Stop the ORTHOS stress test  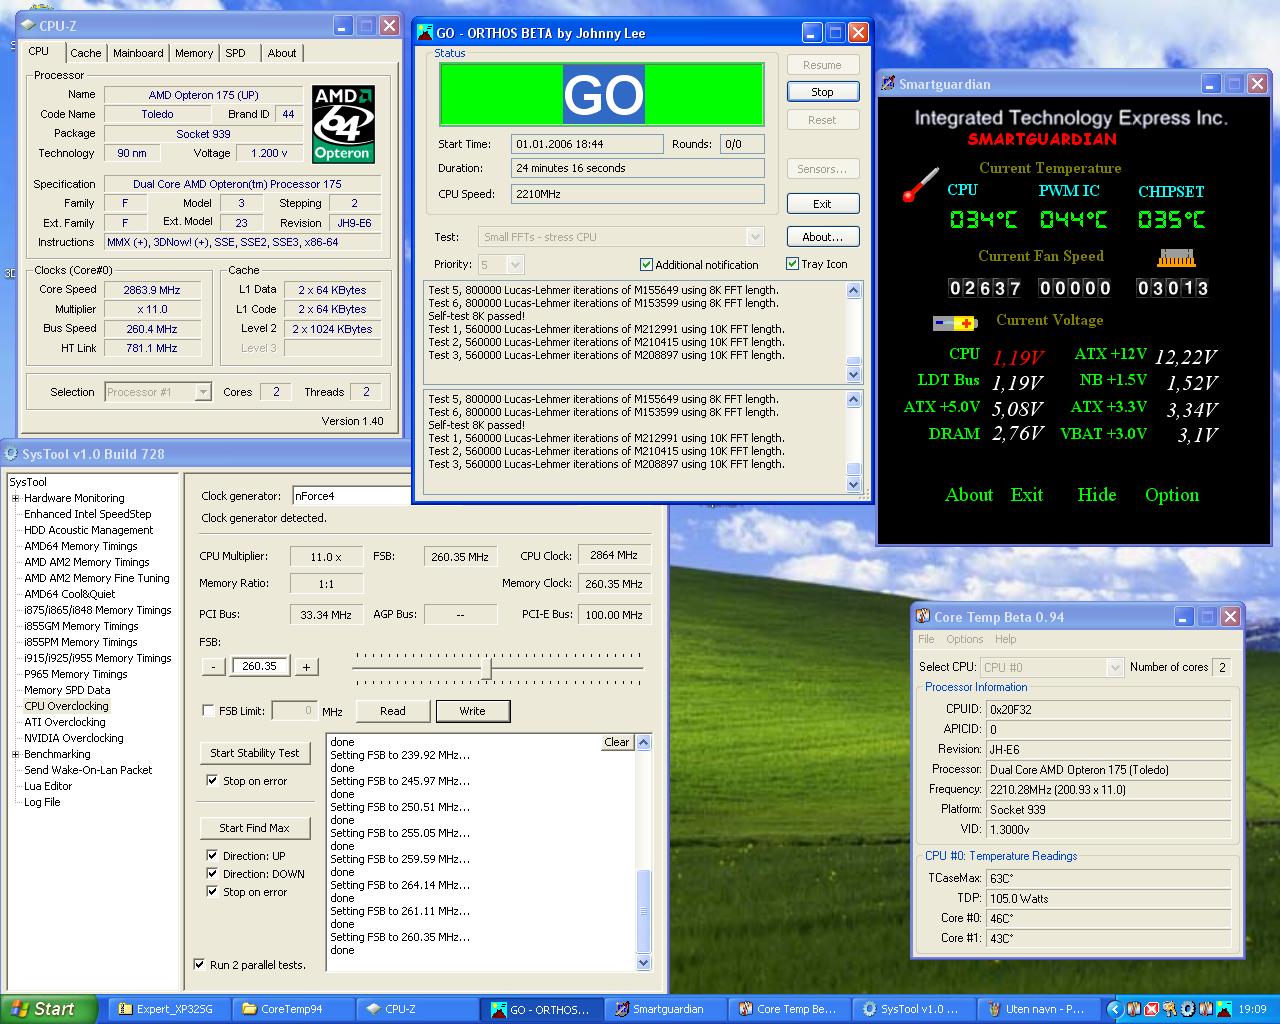(822, 92)
